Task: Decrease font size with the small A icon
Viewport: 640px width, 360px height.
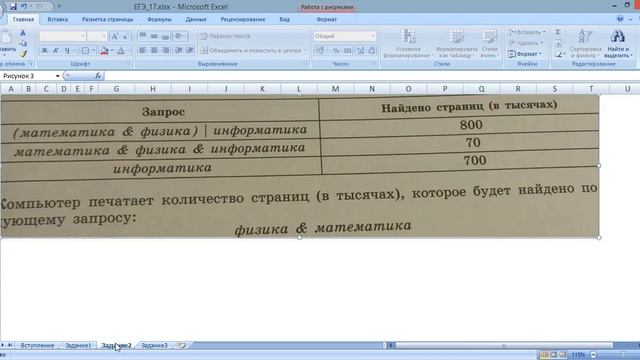Action: click(x=125, y=36)
